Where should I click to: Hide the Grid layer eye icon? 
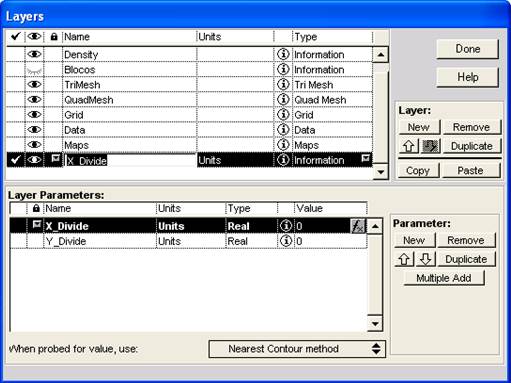point(34,114)
